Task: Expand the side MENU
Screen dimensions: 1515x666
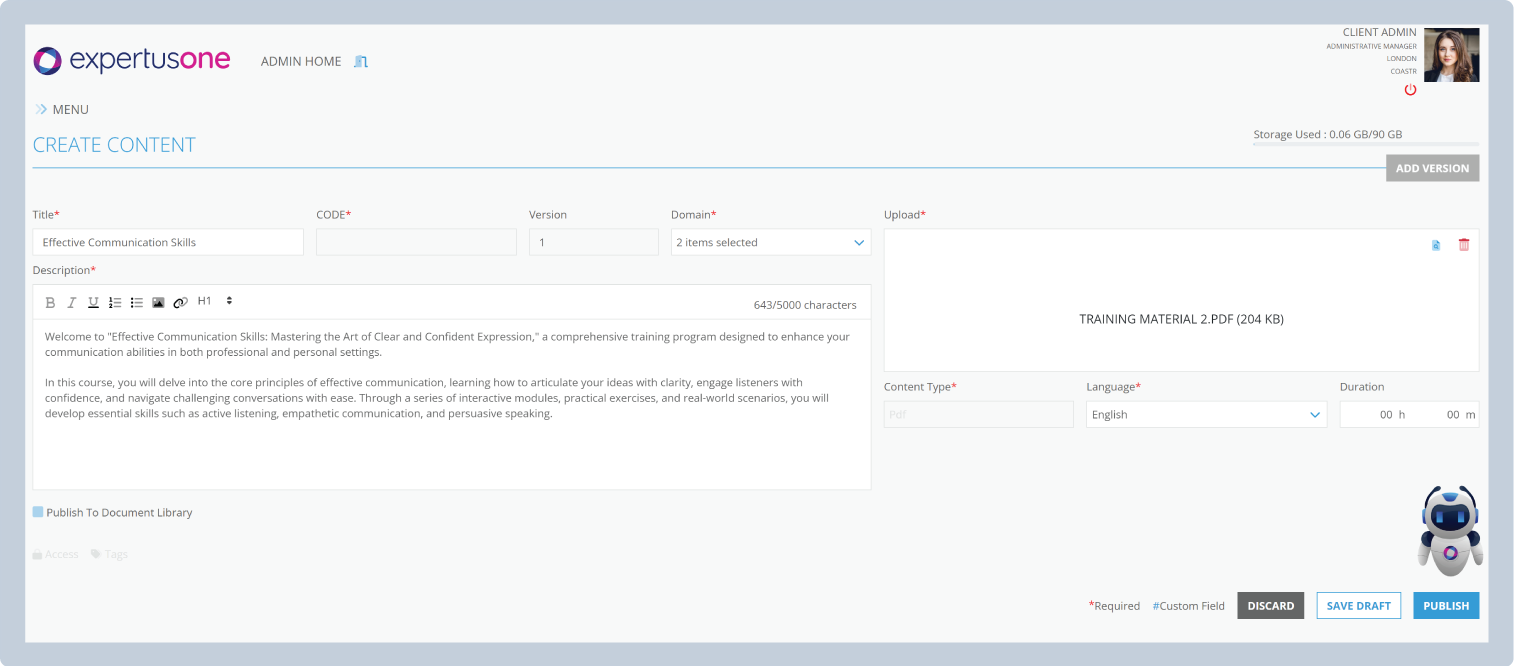Action: pyautogui.click(x=61, y=109)
